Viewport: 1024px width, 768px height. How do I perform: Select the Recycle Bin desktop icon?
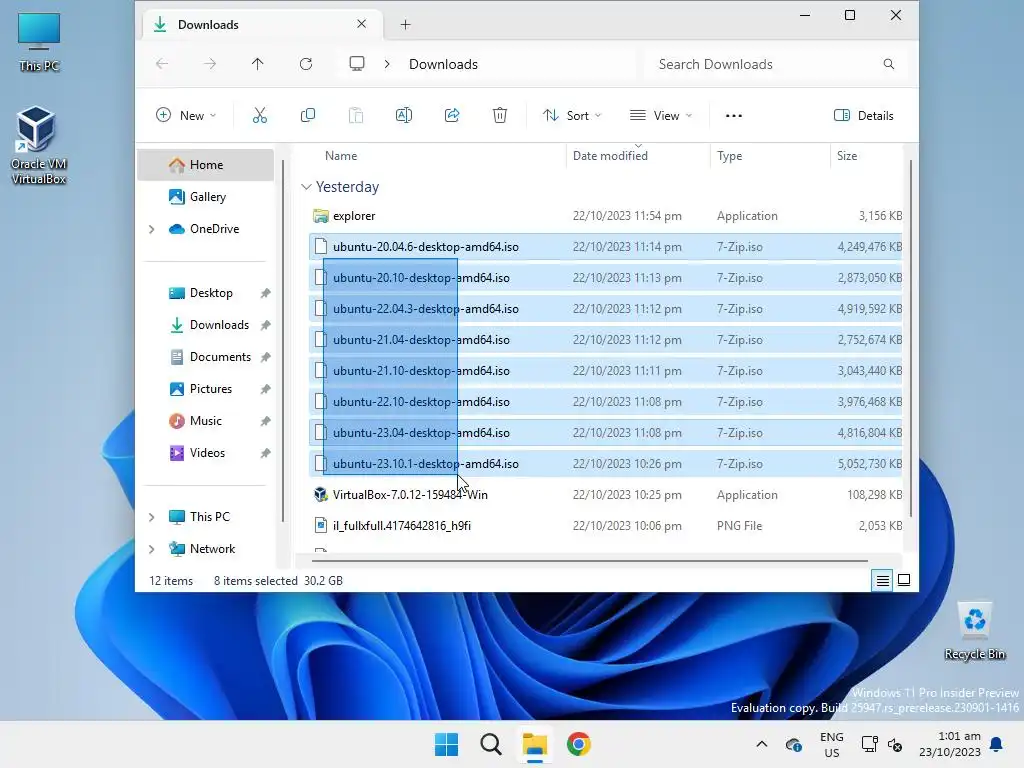click(974, 631)
